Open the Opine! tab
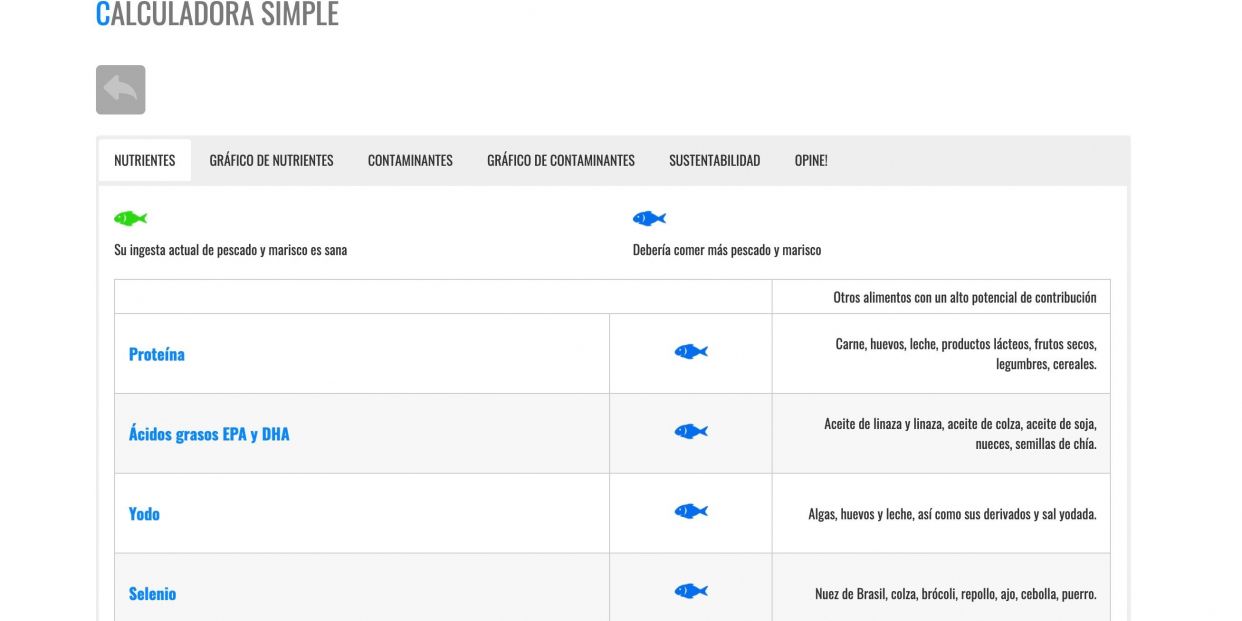This screenshot has width=1242, height=621. click(x=811, y=160)
